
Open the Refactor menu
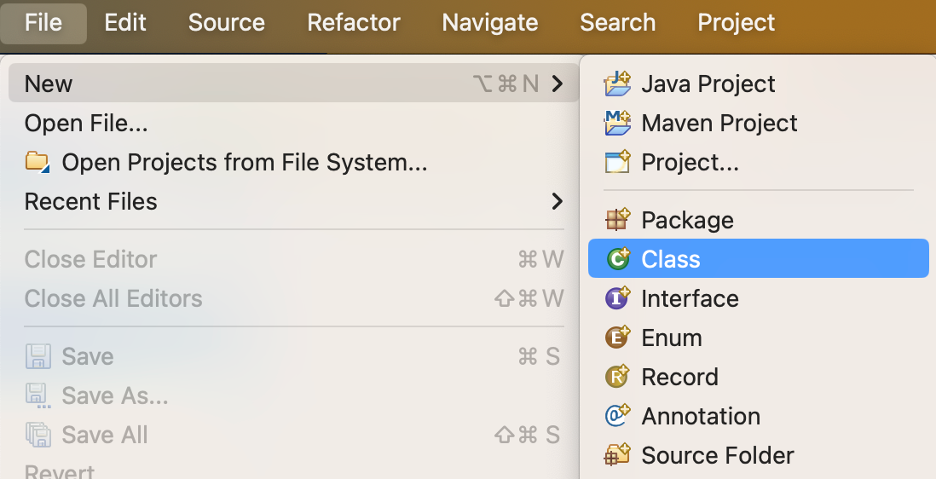click(353, 22)
